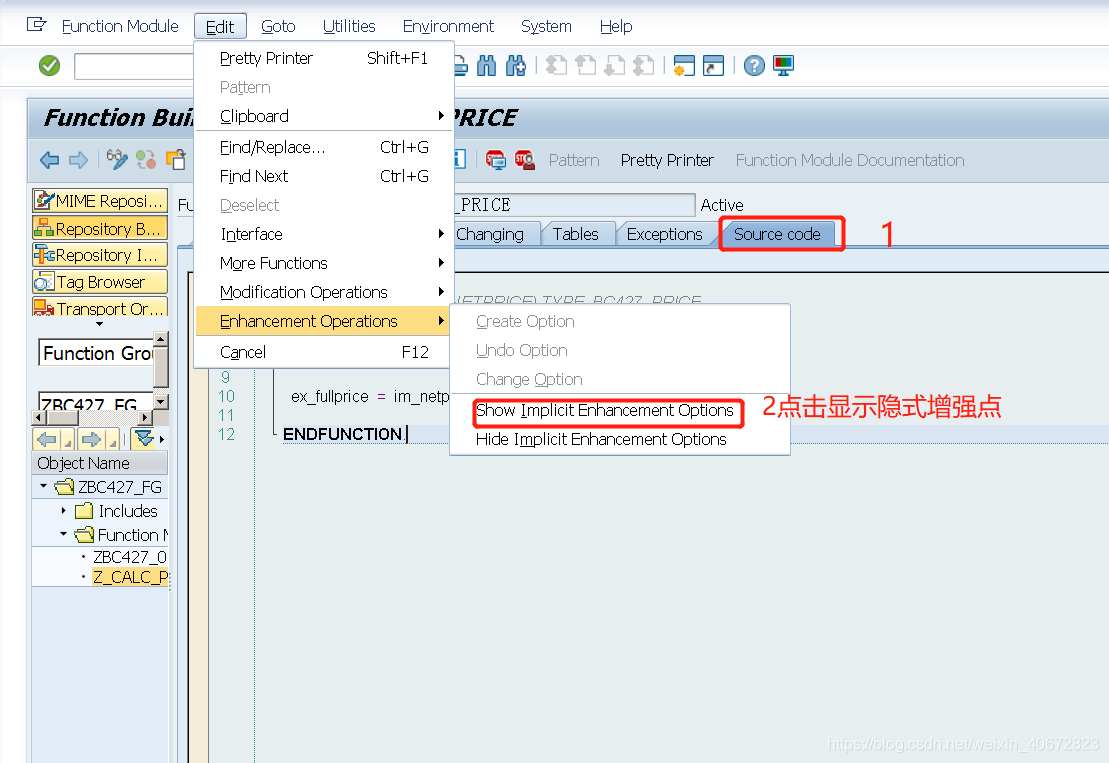Click the horizontal scrollbar in navigation pane
This screenshot has width=1109, height=763.
pyautogui.click(x=93, y=418)
